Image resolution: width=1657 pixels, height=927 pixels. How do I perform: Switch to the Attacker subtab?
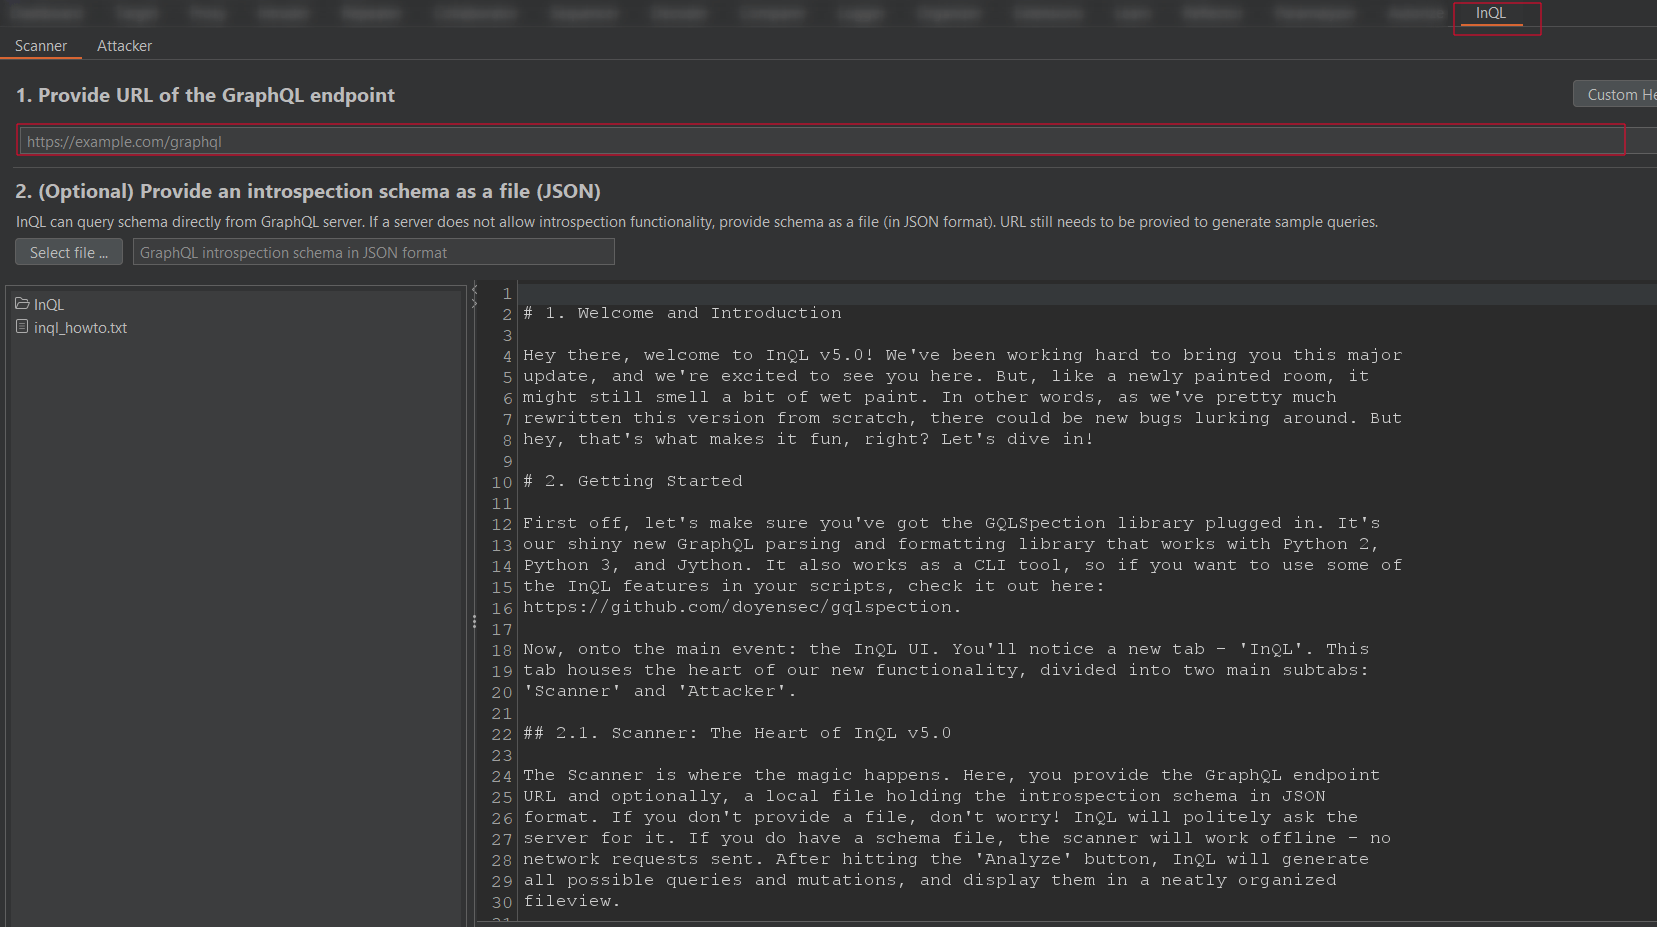point(124,46)
